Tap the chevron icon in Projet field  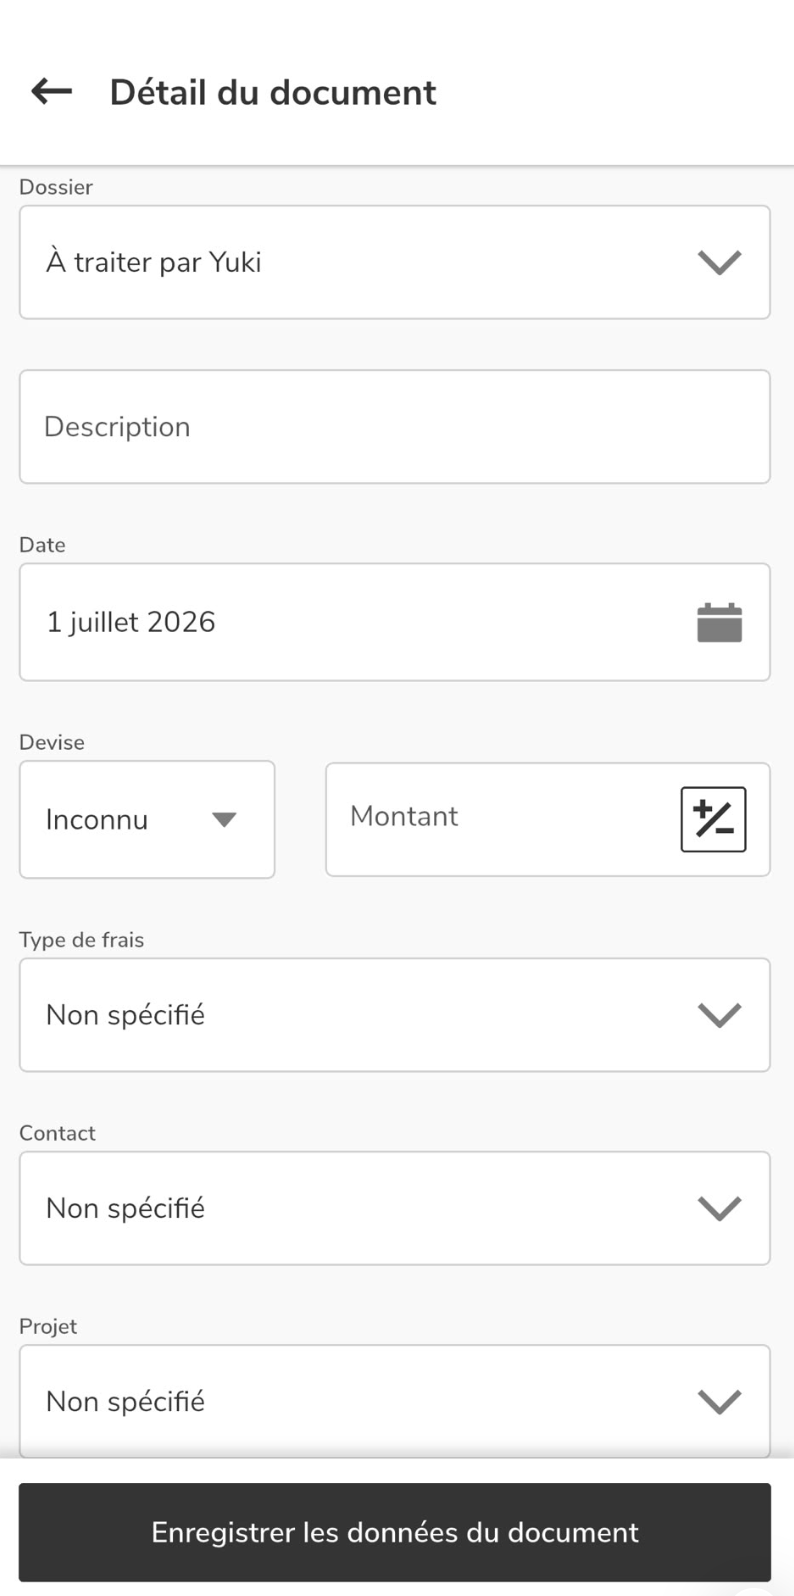[719, 1401]
